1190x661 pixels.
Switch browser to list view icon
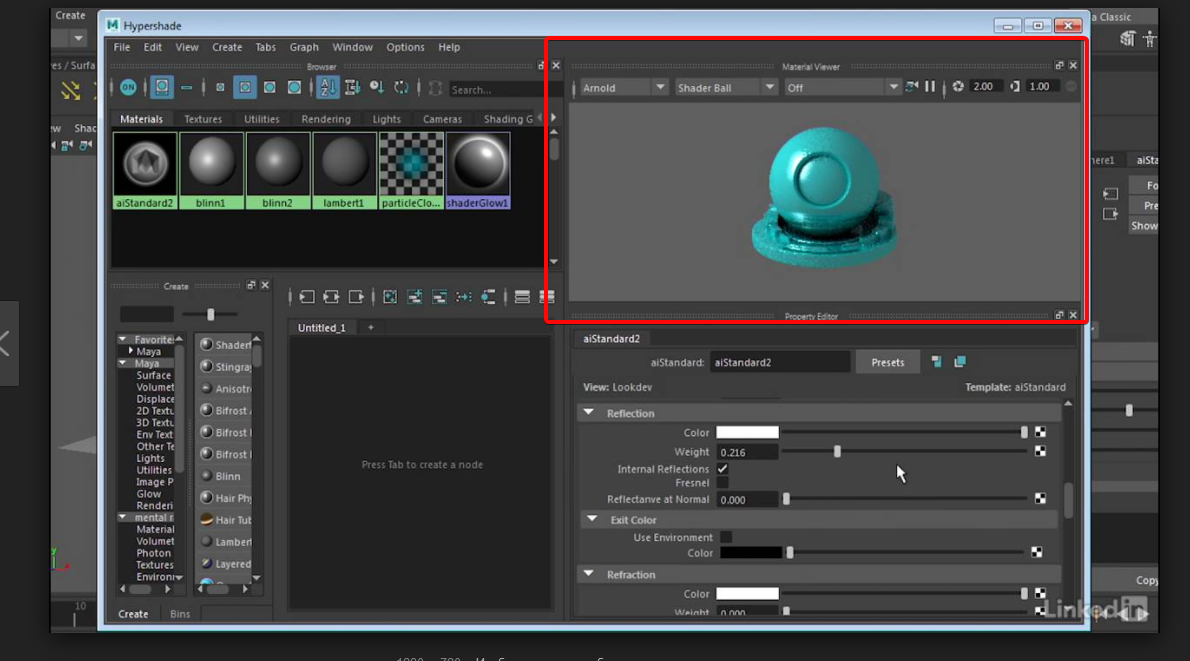click(x=187, y=88)
